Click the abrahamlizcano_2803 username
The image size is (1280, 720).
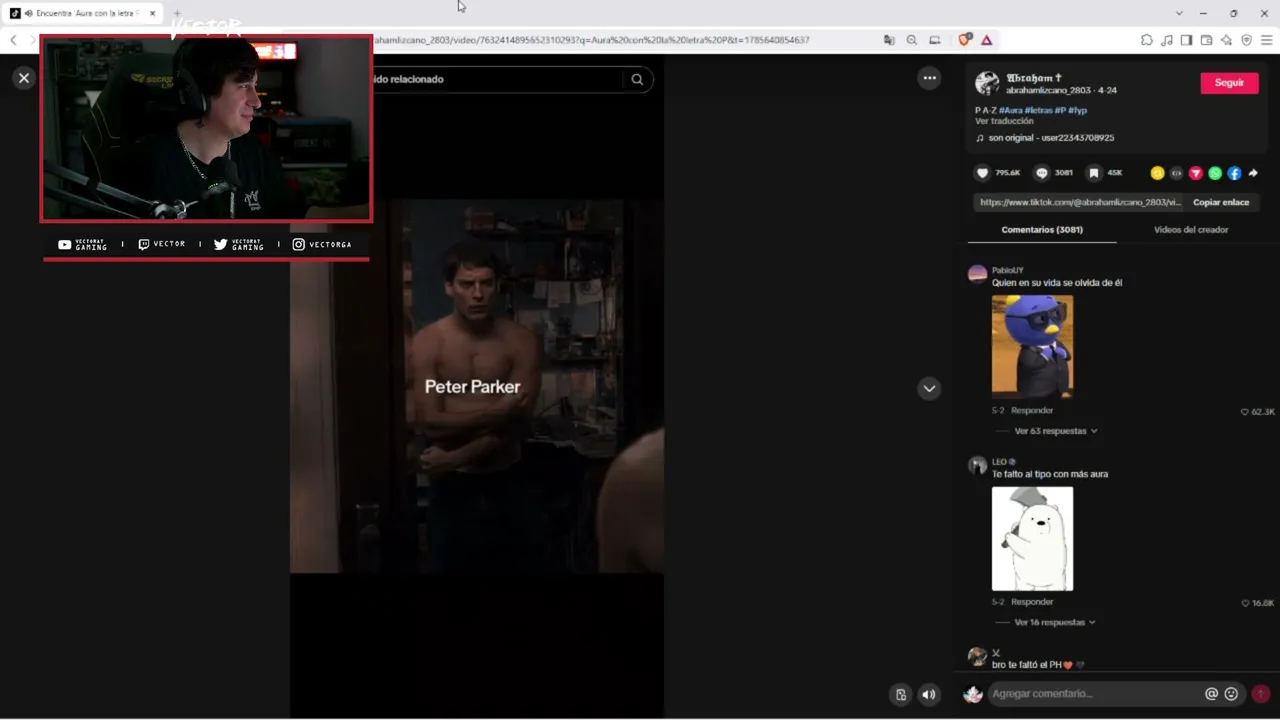click(1047, 90)
